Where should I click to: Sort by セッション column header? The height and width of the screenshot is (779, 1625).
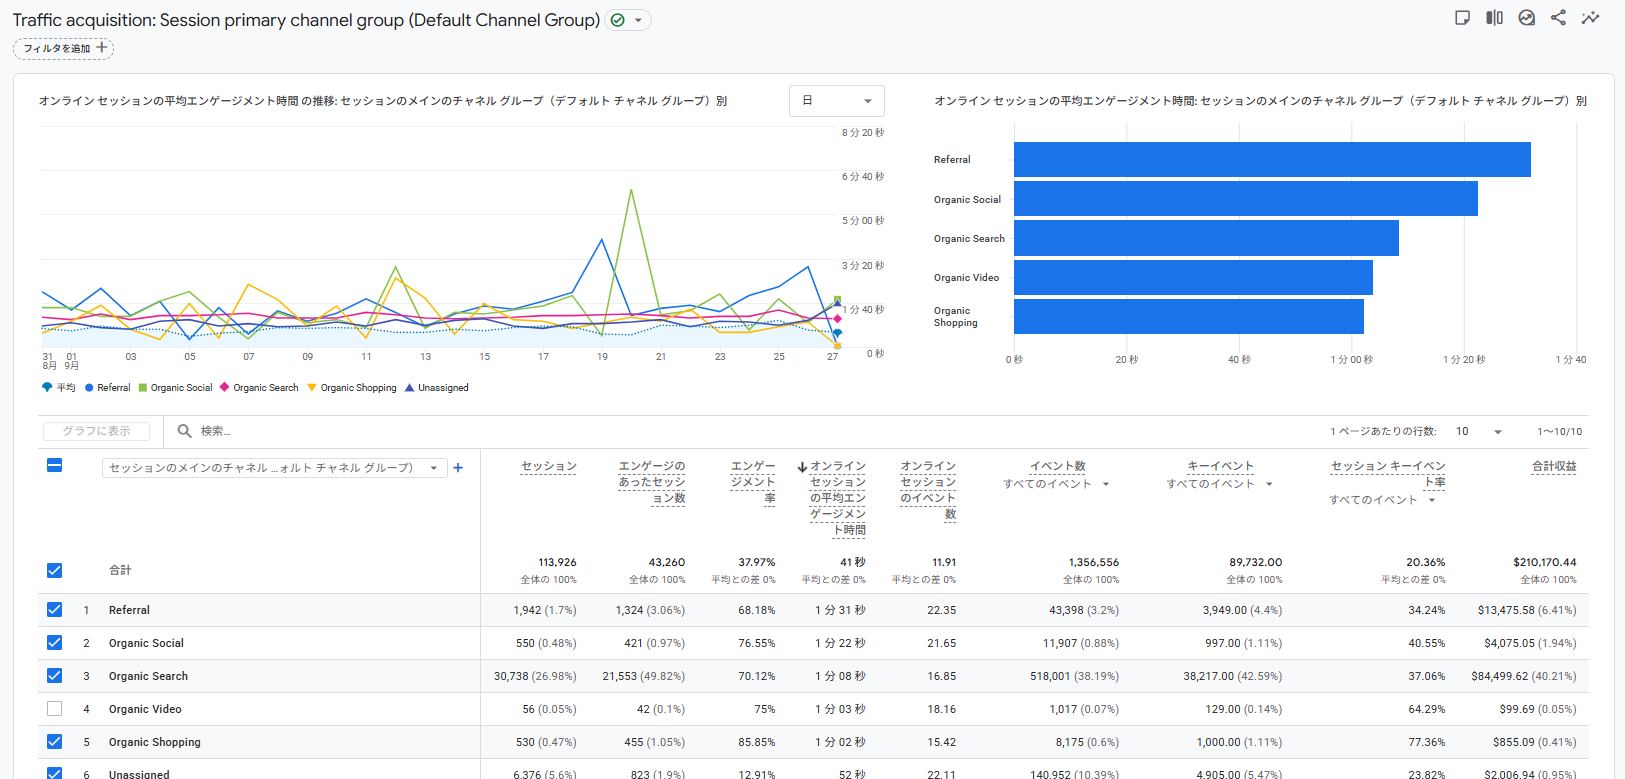pyautogui.click(x=549, y=467)
